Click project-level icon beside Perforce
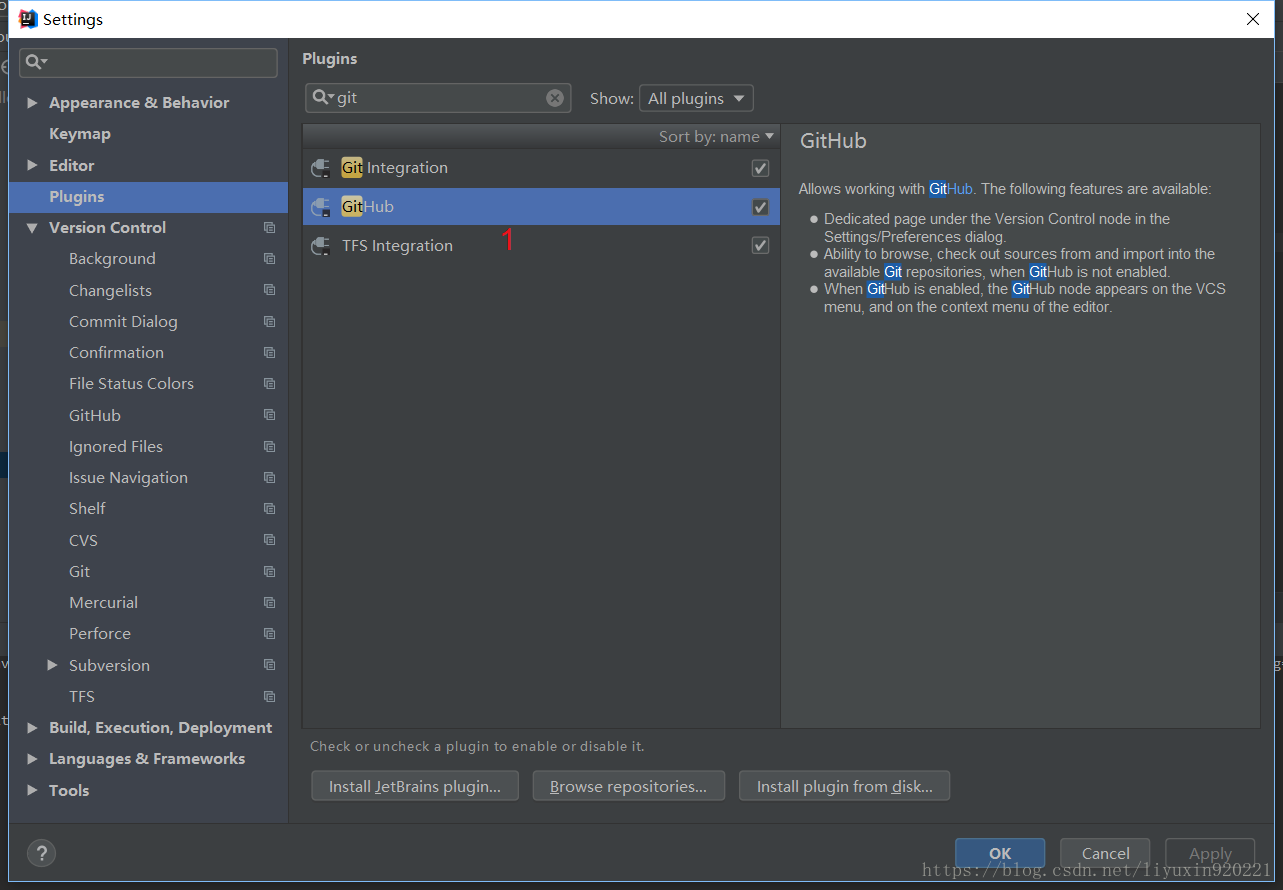The image size is (1283, 890). pyautogui.click(x=269, y=634)
